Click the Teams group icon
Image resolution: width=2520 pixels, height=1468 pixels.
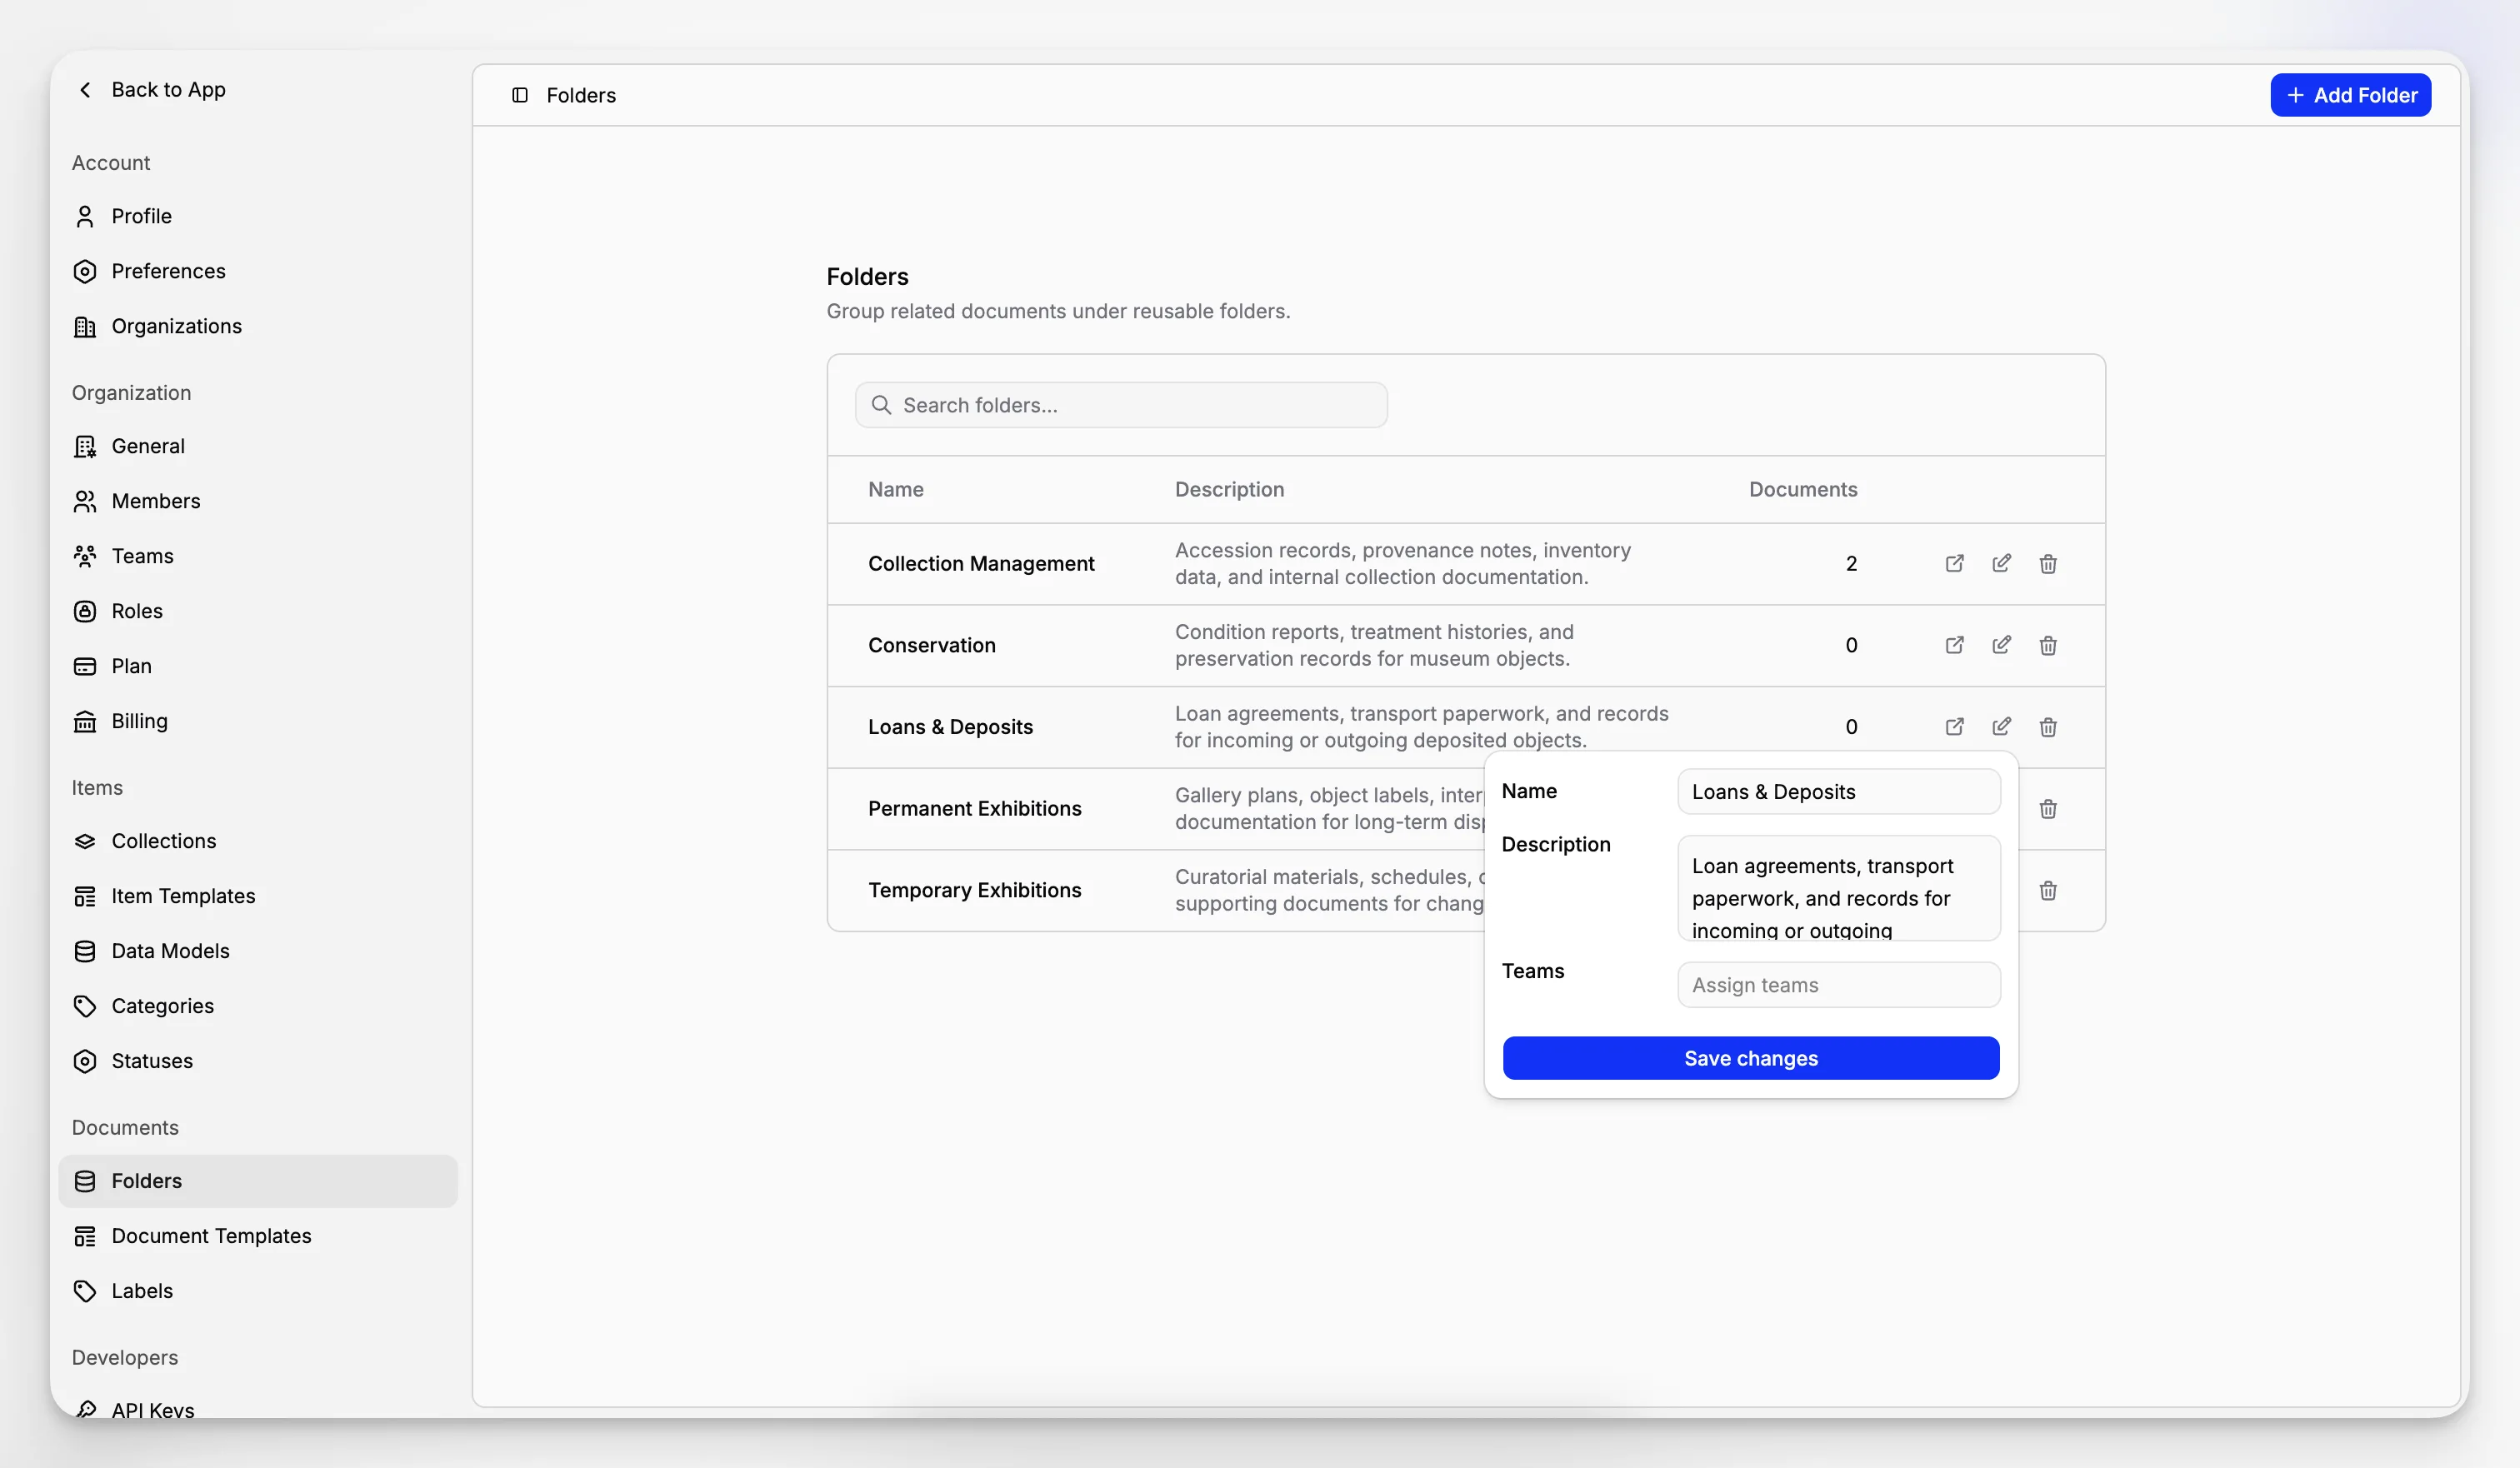click(85, 556)
